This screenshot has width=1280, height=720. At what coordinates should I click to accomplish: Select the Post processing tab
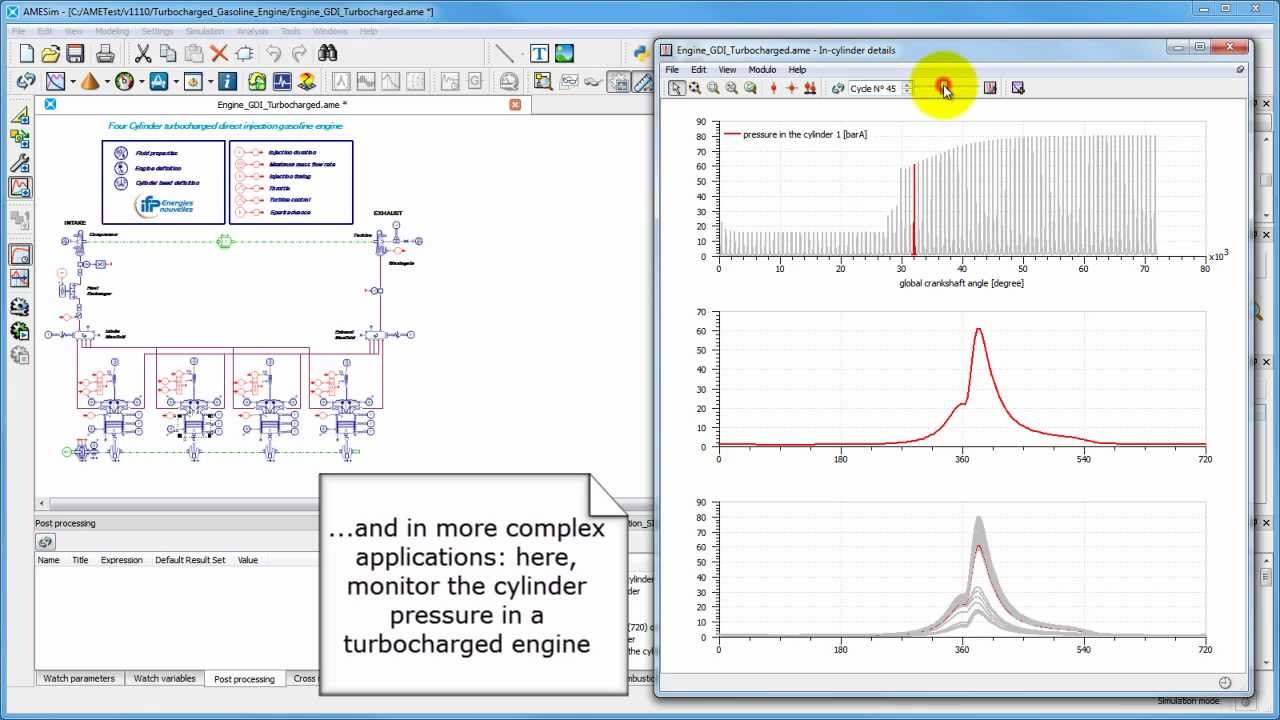(x=244, y=679)
